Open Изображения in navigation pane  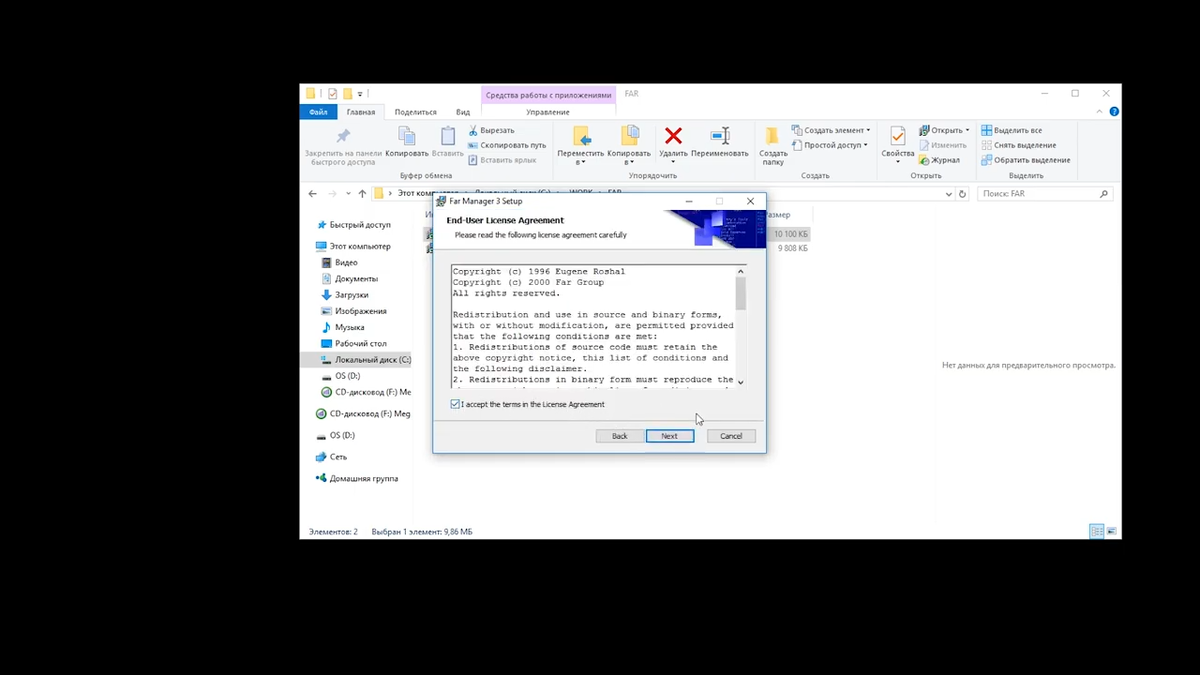[353, 311]
